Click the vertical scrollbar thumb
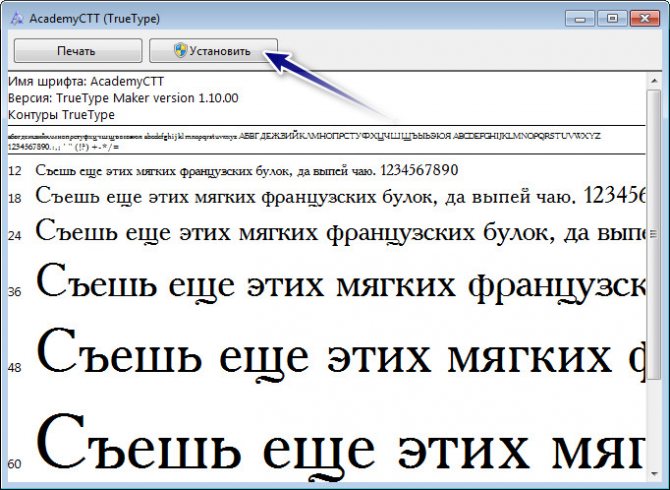 point(654,234)
